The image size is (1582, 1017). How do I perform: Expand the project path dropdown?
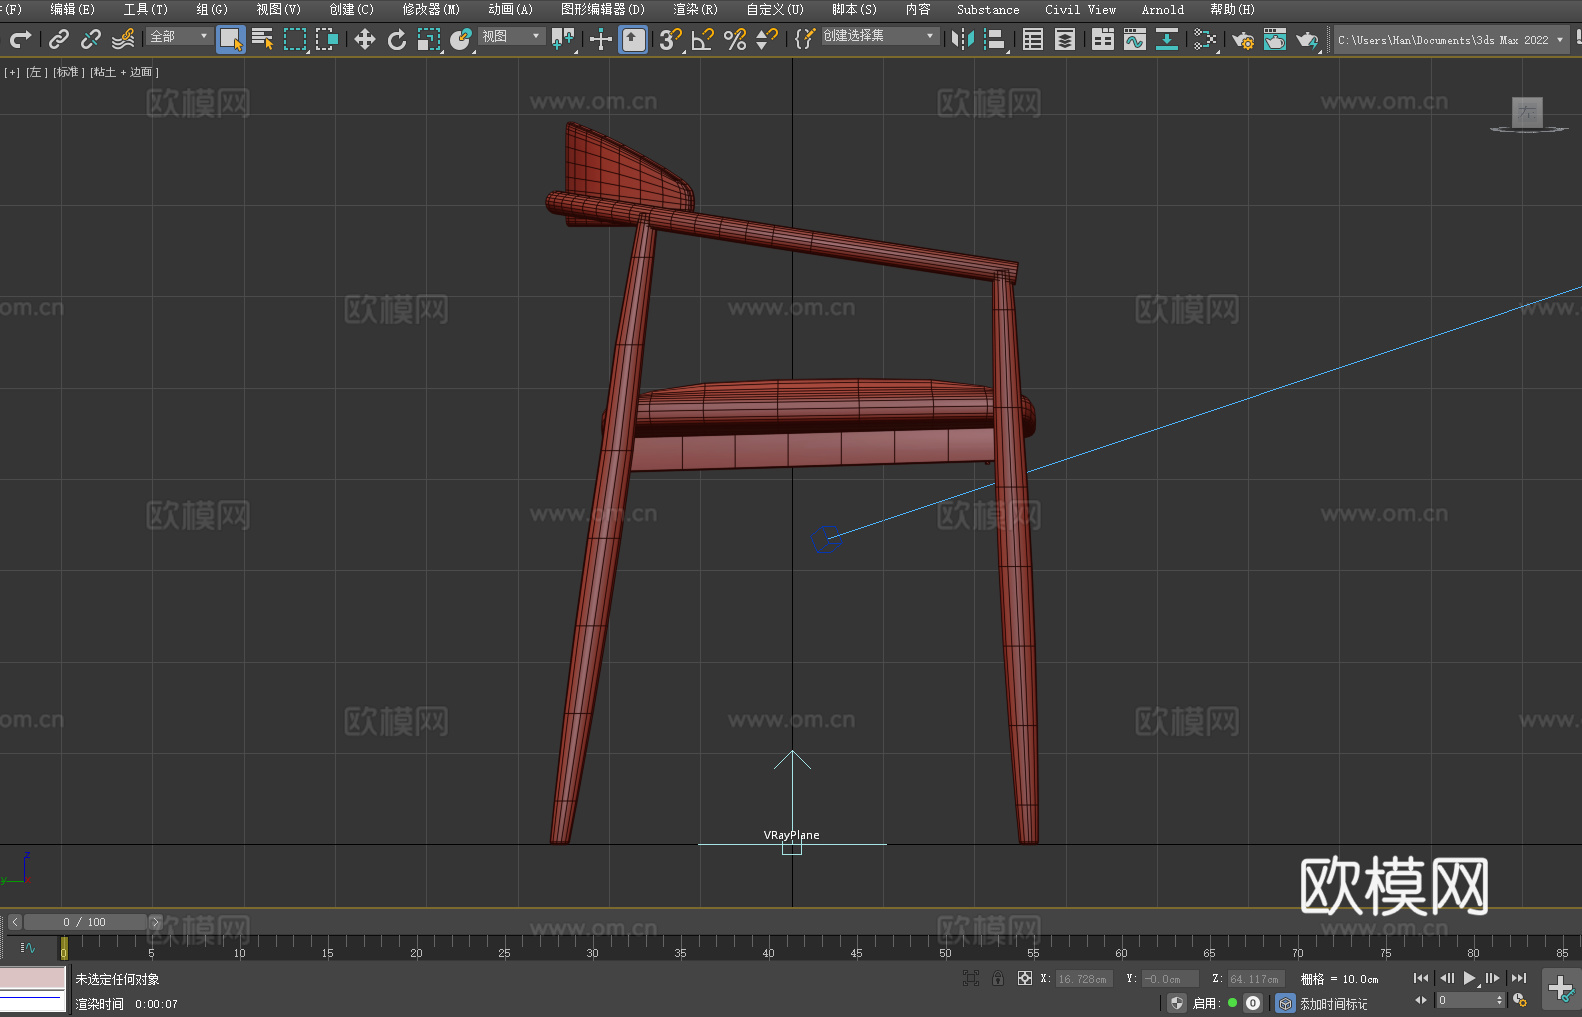tap(1560, 40)
